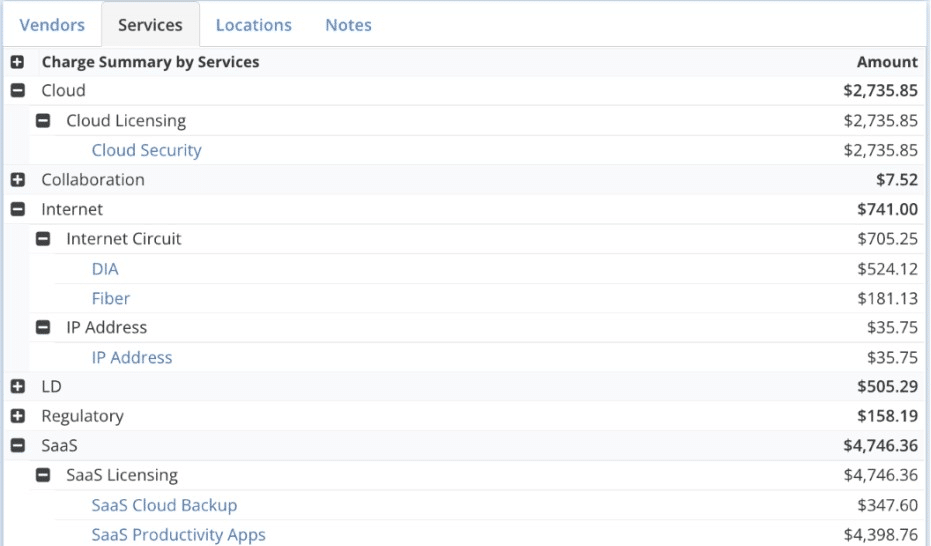Click the Amount column header

(x=886, y=62)
